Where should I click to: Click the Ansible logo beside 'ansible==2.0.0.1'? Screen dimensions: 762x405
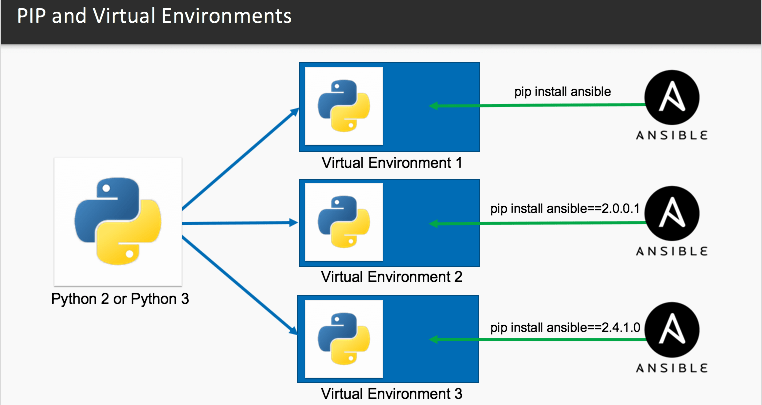[x=672, y=222]
